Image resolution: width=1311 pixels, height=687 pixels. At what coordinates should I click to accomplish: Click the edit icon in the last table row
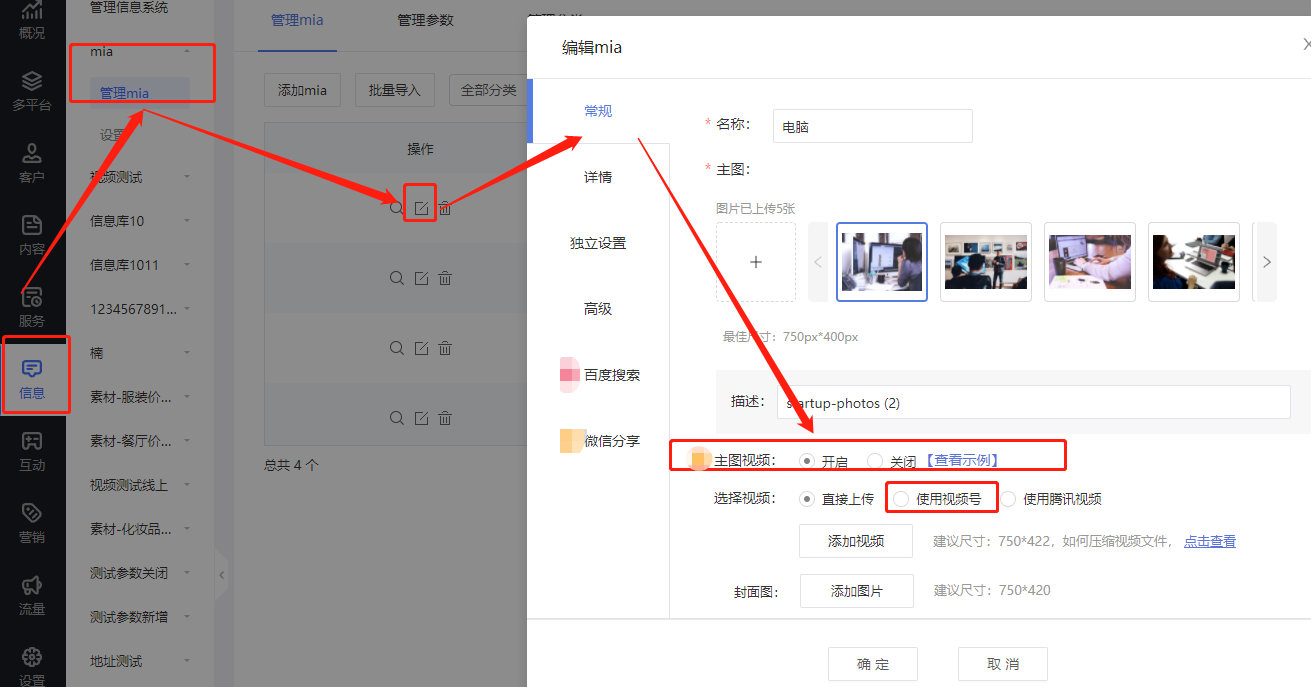click(x=421, y=418)
